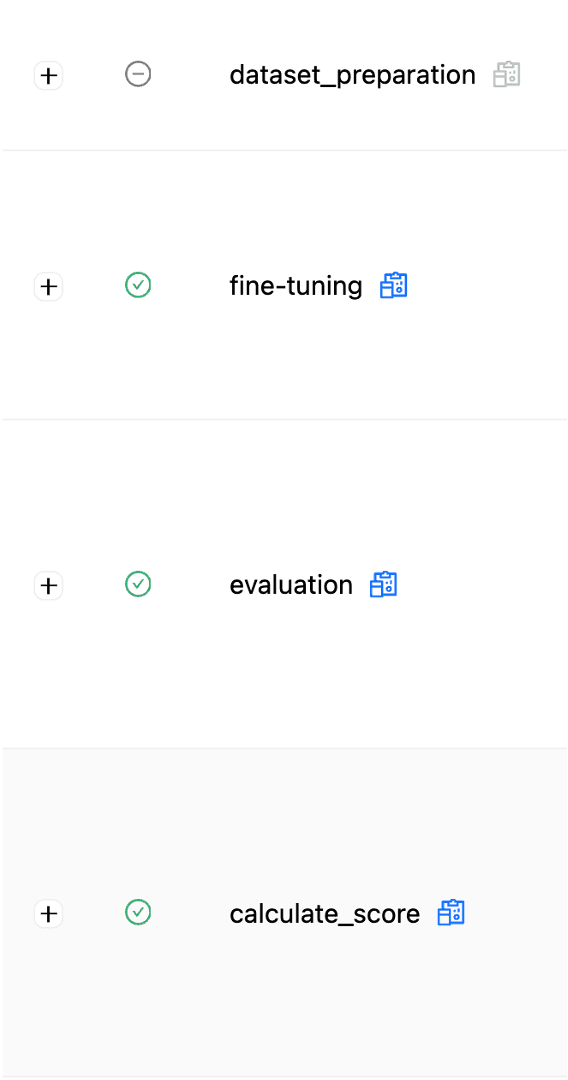Image resolution: width=568 pixels, height=1080 pixels.
Task: Open the blue log icon next to evaluation
Action: (383, 585)
